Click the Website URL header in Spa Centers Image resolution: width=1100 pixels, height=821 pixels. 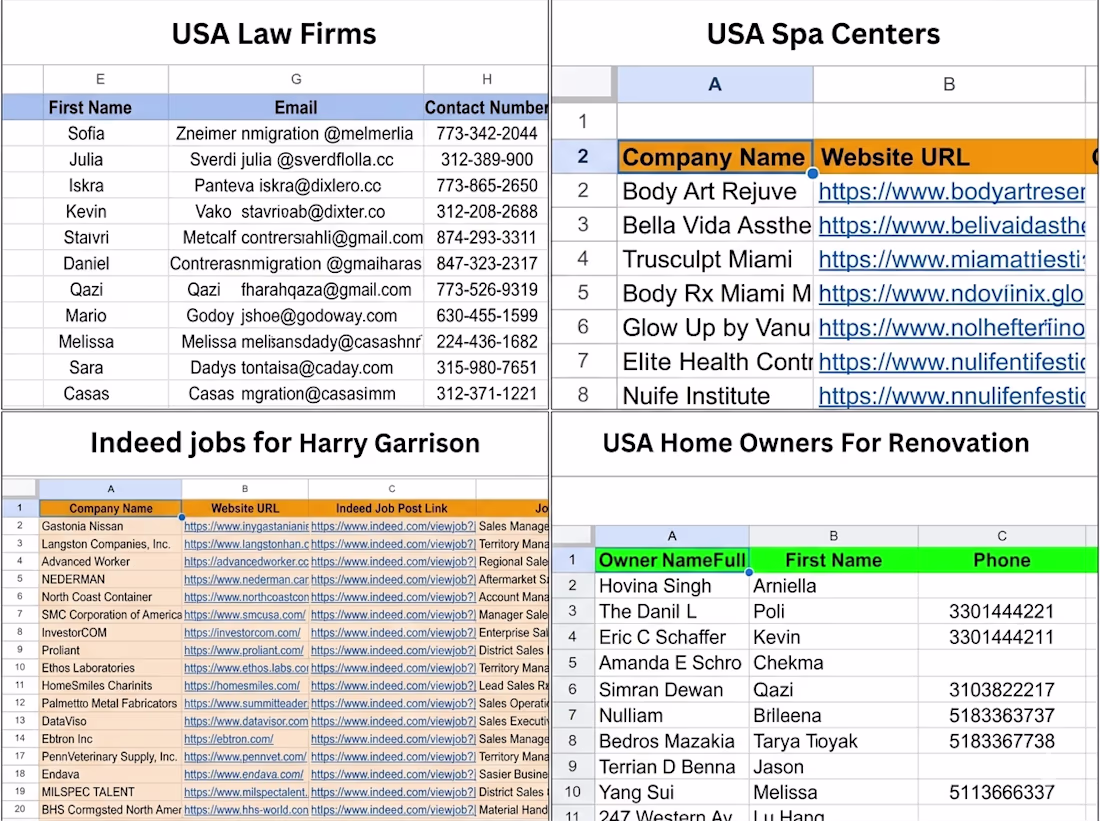coord(951,156)
